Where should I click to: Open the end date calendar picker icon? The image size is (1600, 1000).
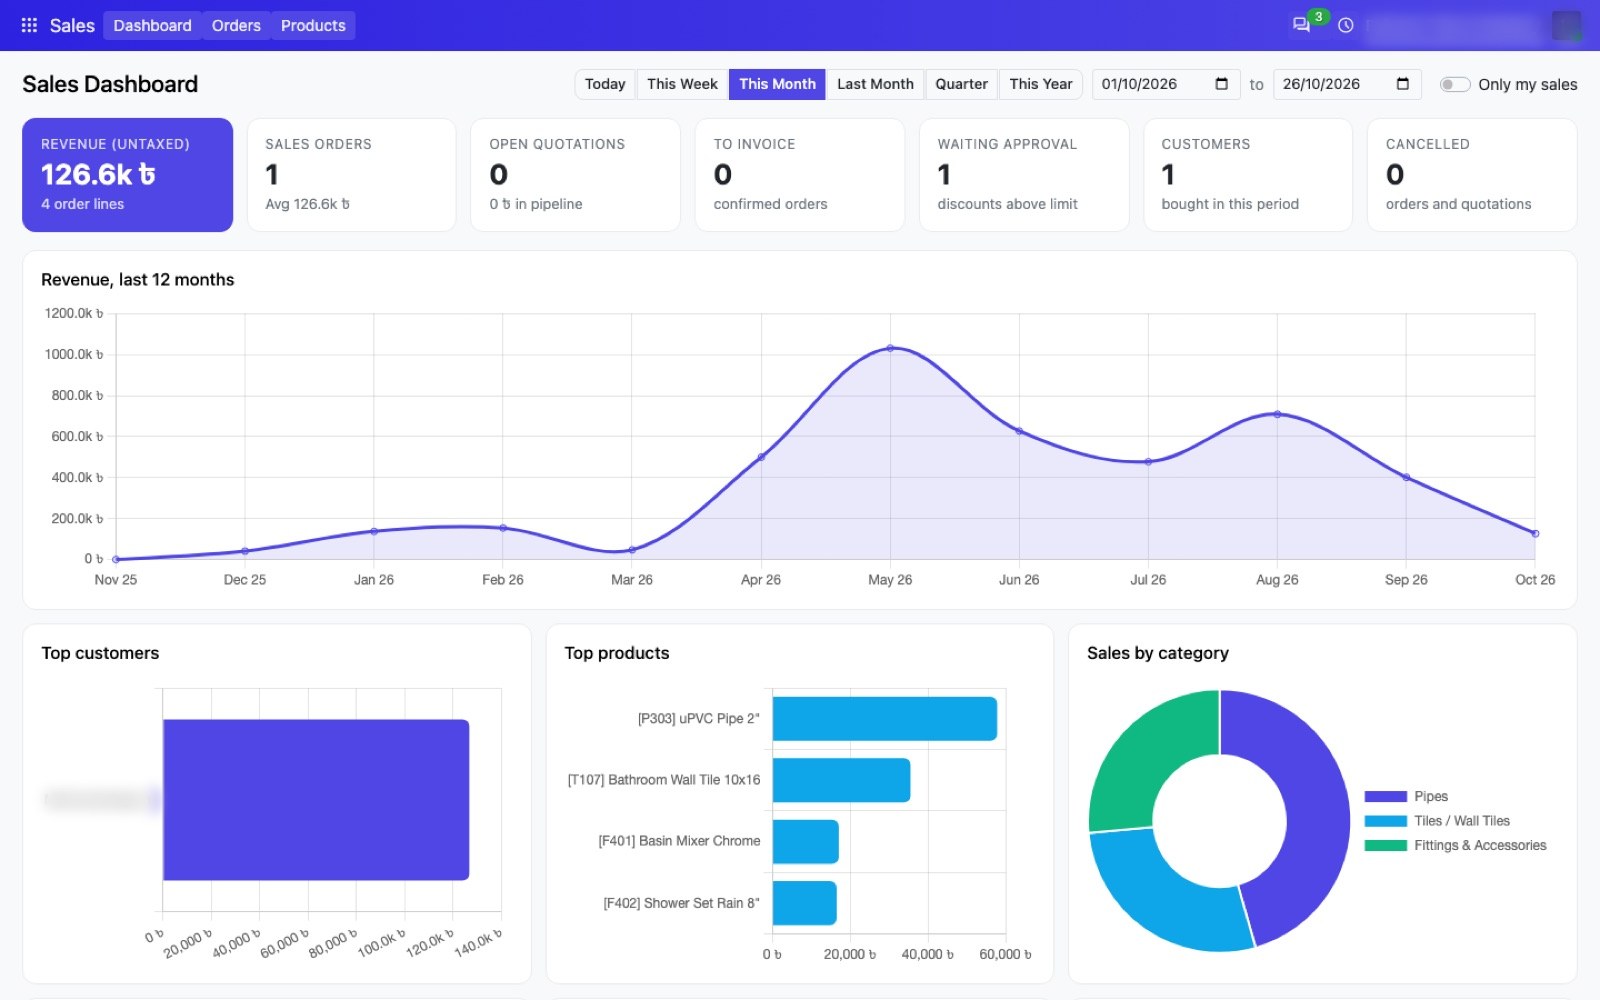pos(1402,84)
